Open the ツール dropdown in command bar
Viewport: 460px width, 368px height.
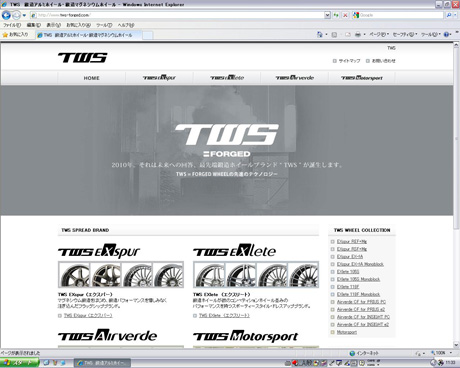[x=431, y=34]
